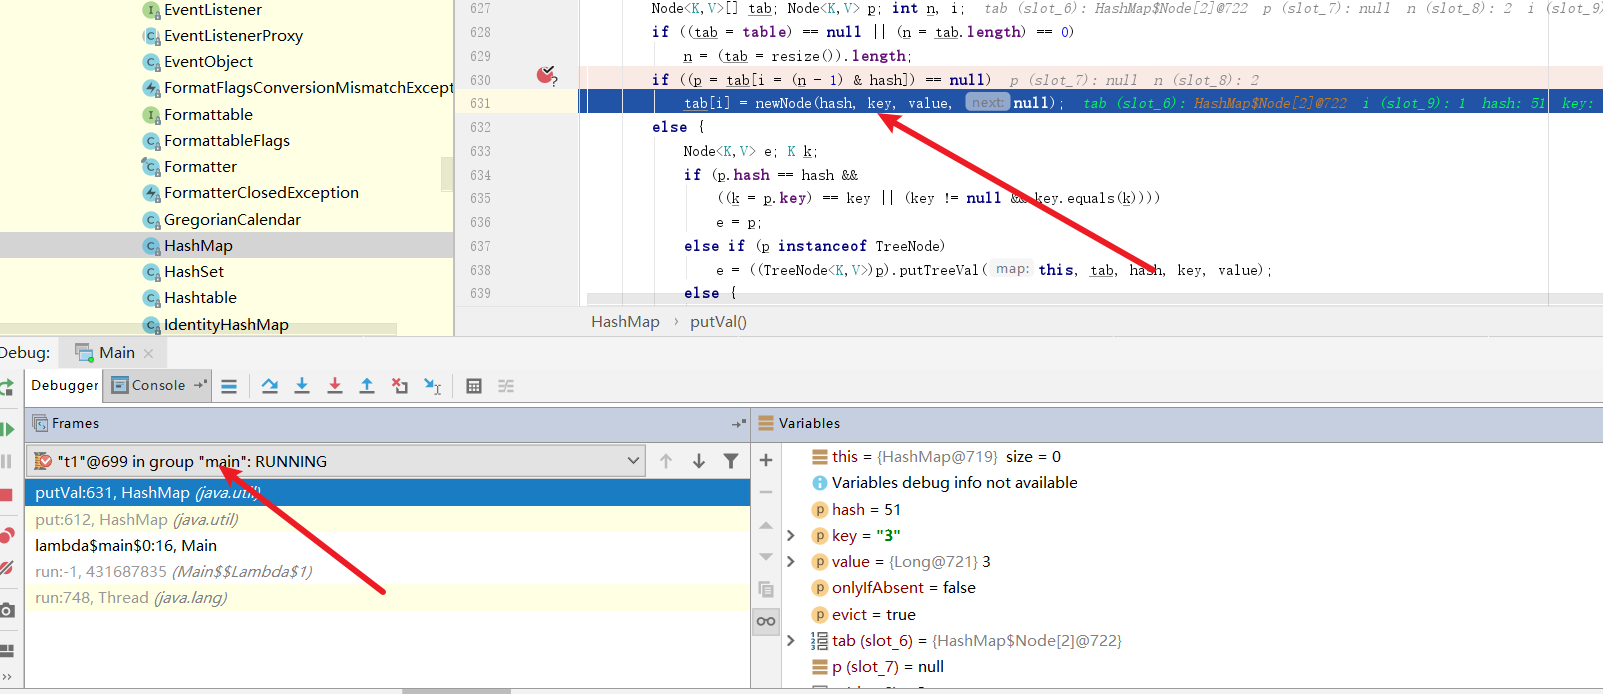Open the Evaluate Expression calculator icon
1603x694 pixels.
pyautogui.click(x=474, y=386)
